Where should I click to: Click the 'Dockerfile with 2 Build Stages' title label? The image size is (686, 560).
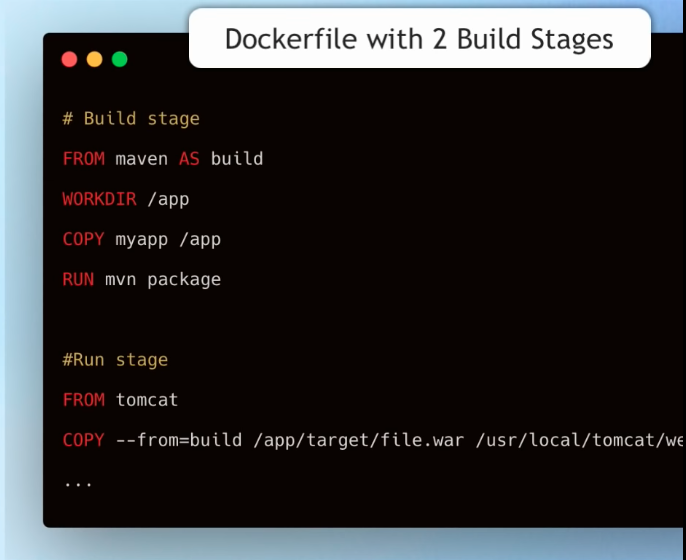click(419, 39)
